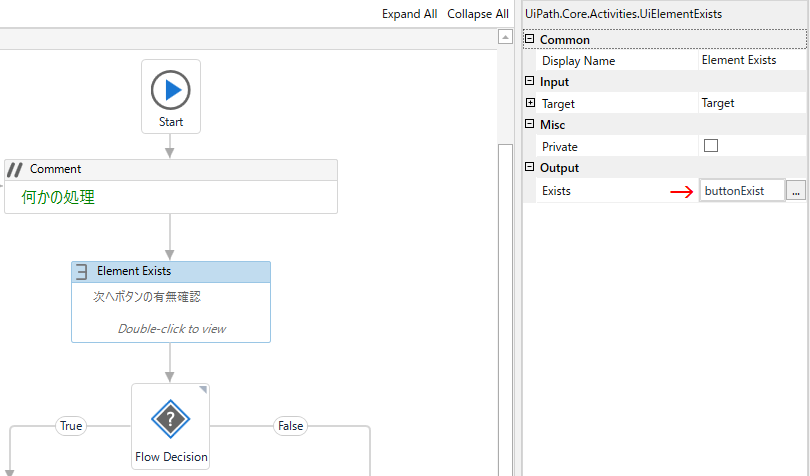Select the False branch label
The height and width of the screenshot is (476, 810).
290,426
